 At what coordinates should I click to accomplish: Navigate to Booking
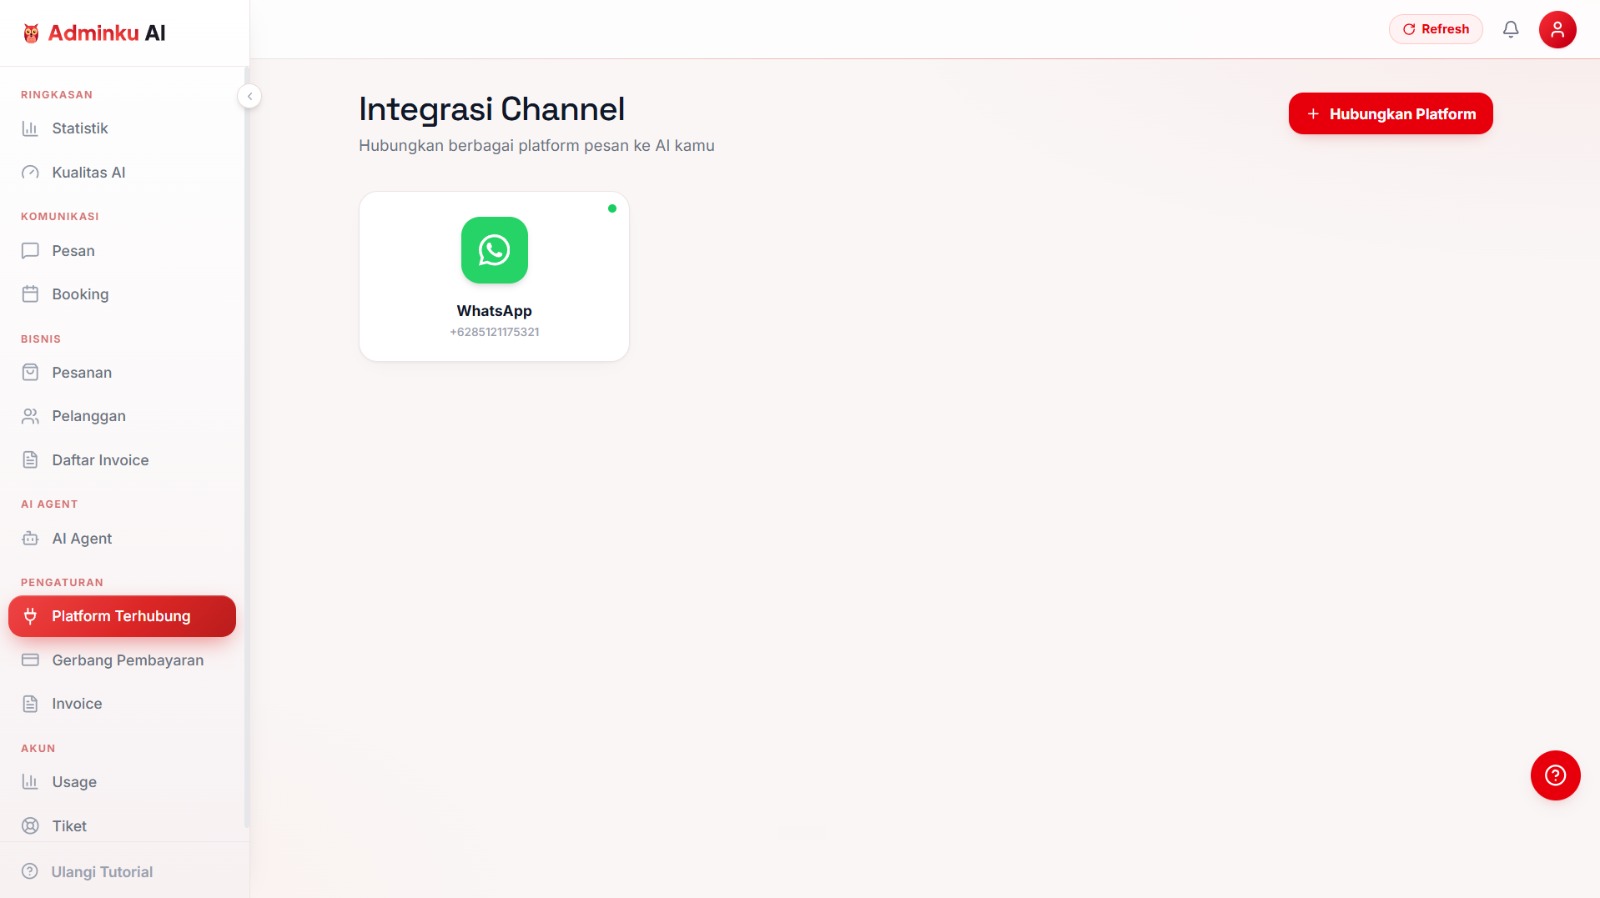tap(122, 294)
